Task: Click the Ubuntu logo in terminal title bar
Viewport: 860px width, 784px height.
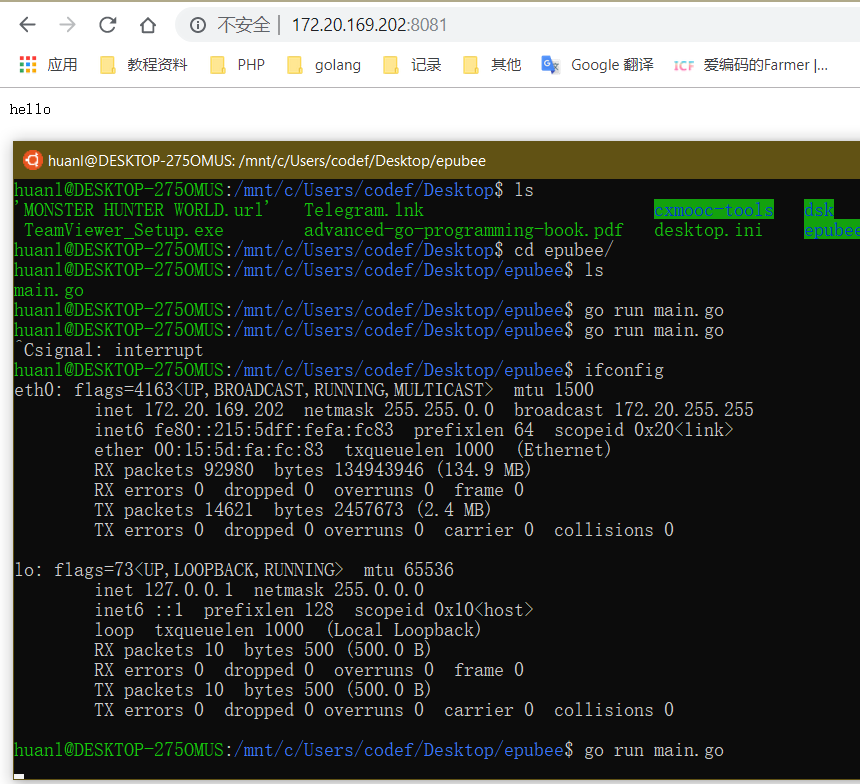Action: [x=33, y=160]
